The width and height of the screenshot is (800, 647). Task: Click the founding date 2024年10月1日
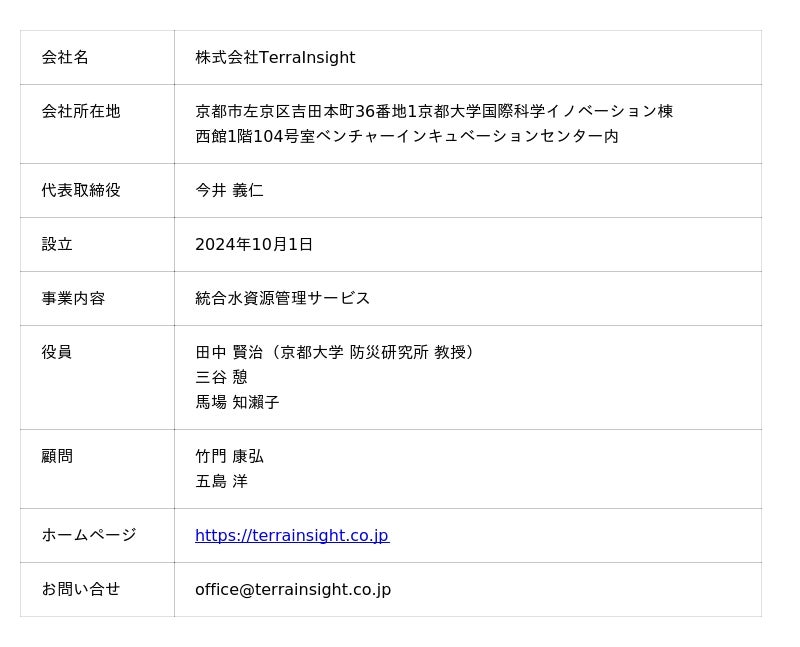pyautogui.click(x=253, y=244)
